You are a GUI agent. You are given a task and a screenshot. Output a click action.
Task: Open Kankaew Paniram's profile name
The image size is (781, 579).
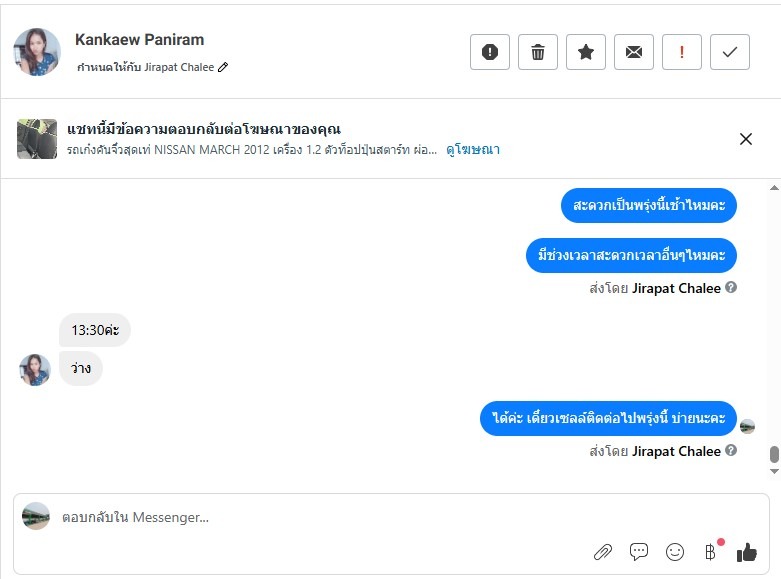(139, 40)
